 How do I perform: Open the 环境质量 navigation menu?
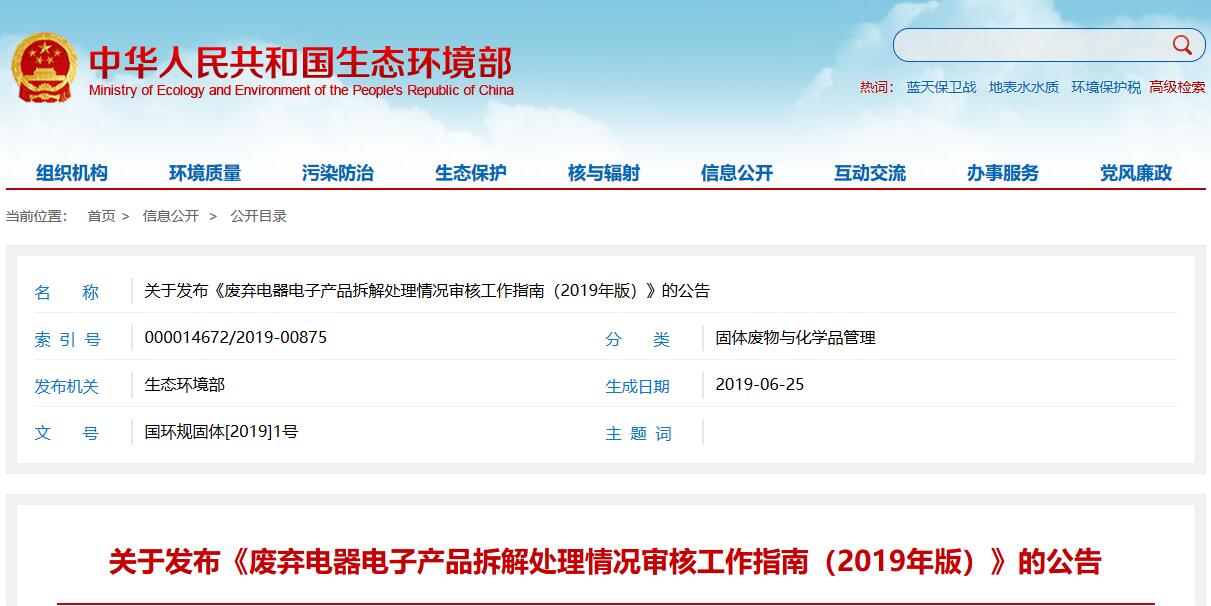tap(205, 173)
